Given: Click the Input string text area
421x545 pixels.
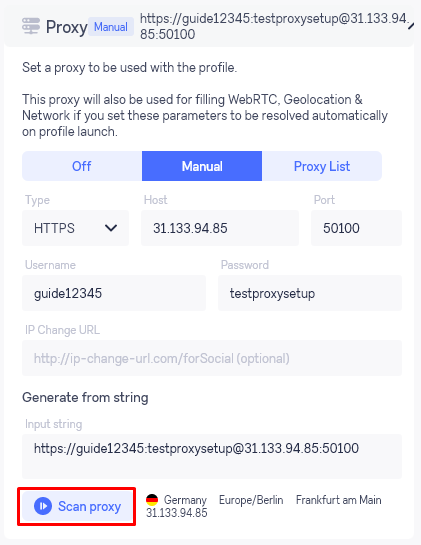Looking at the screenshot, I should pyautogui.click(x=212, y=456).
